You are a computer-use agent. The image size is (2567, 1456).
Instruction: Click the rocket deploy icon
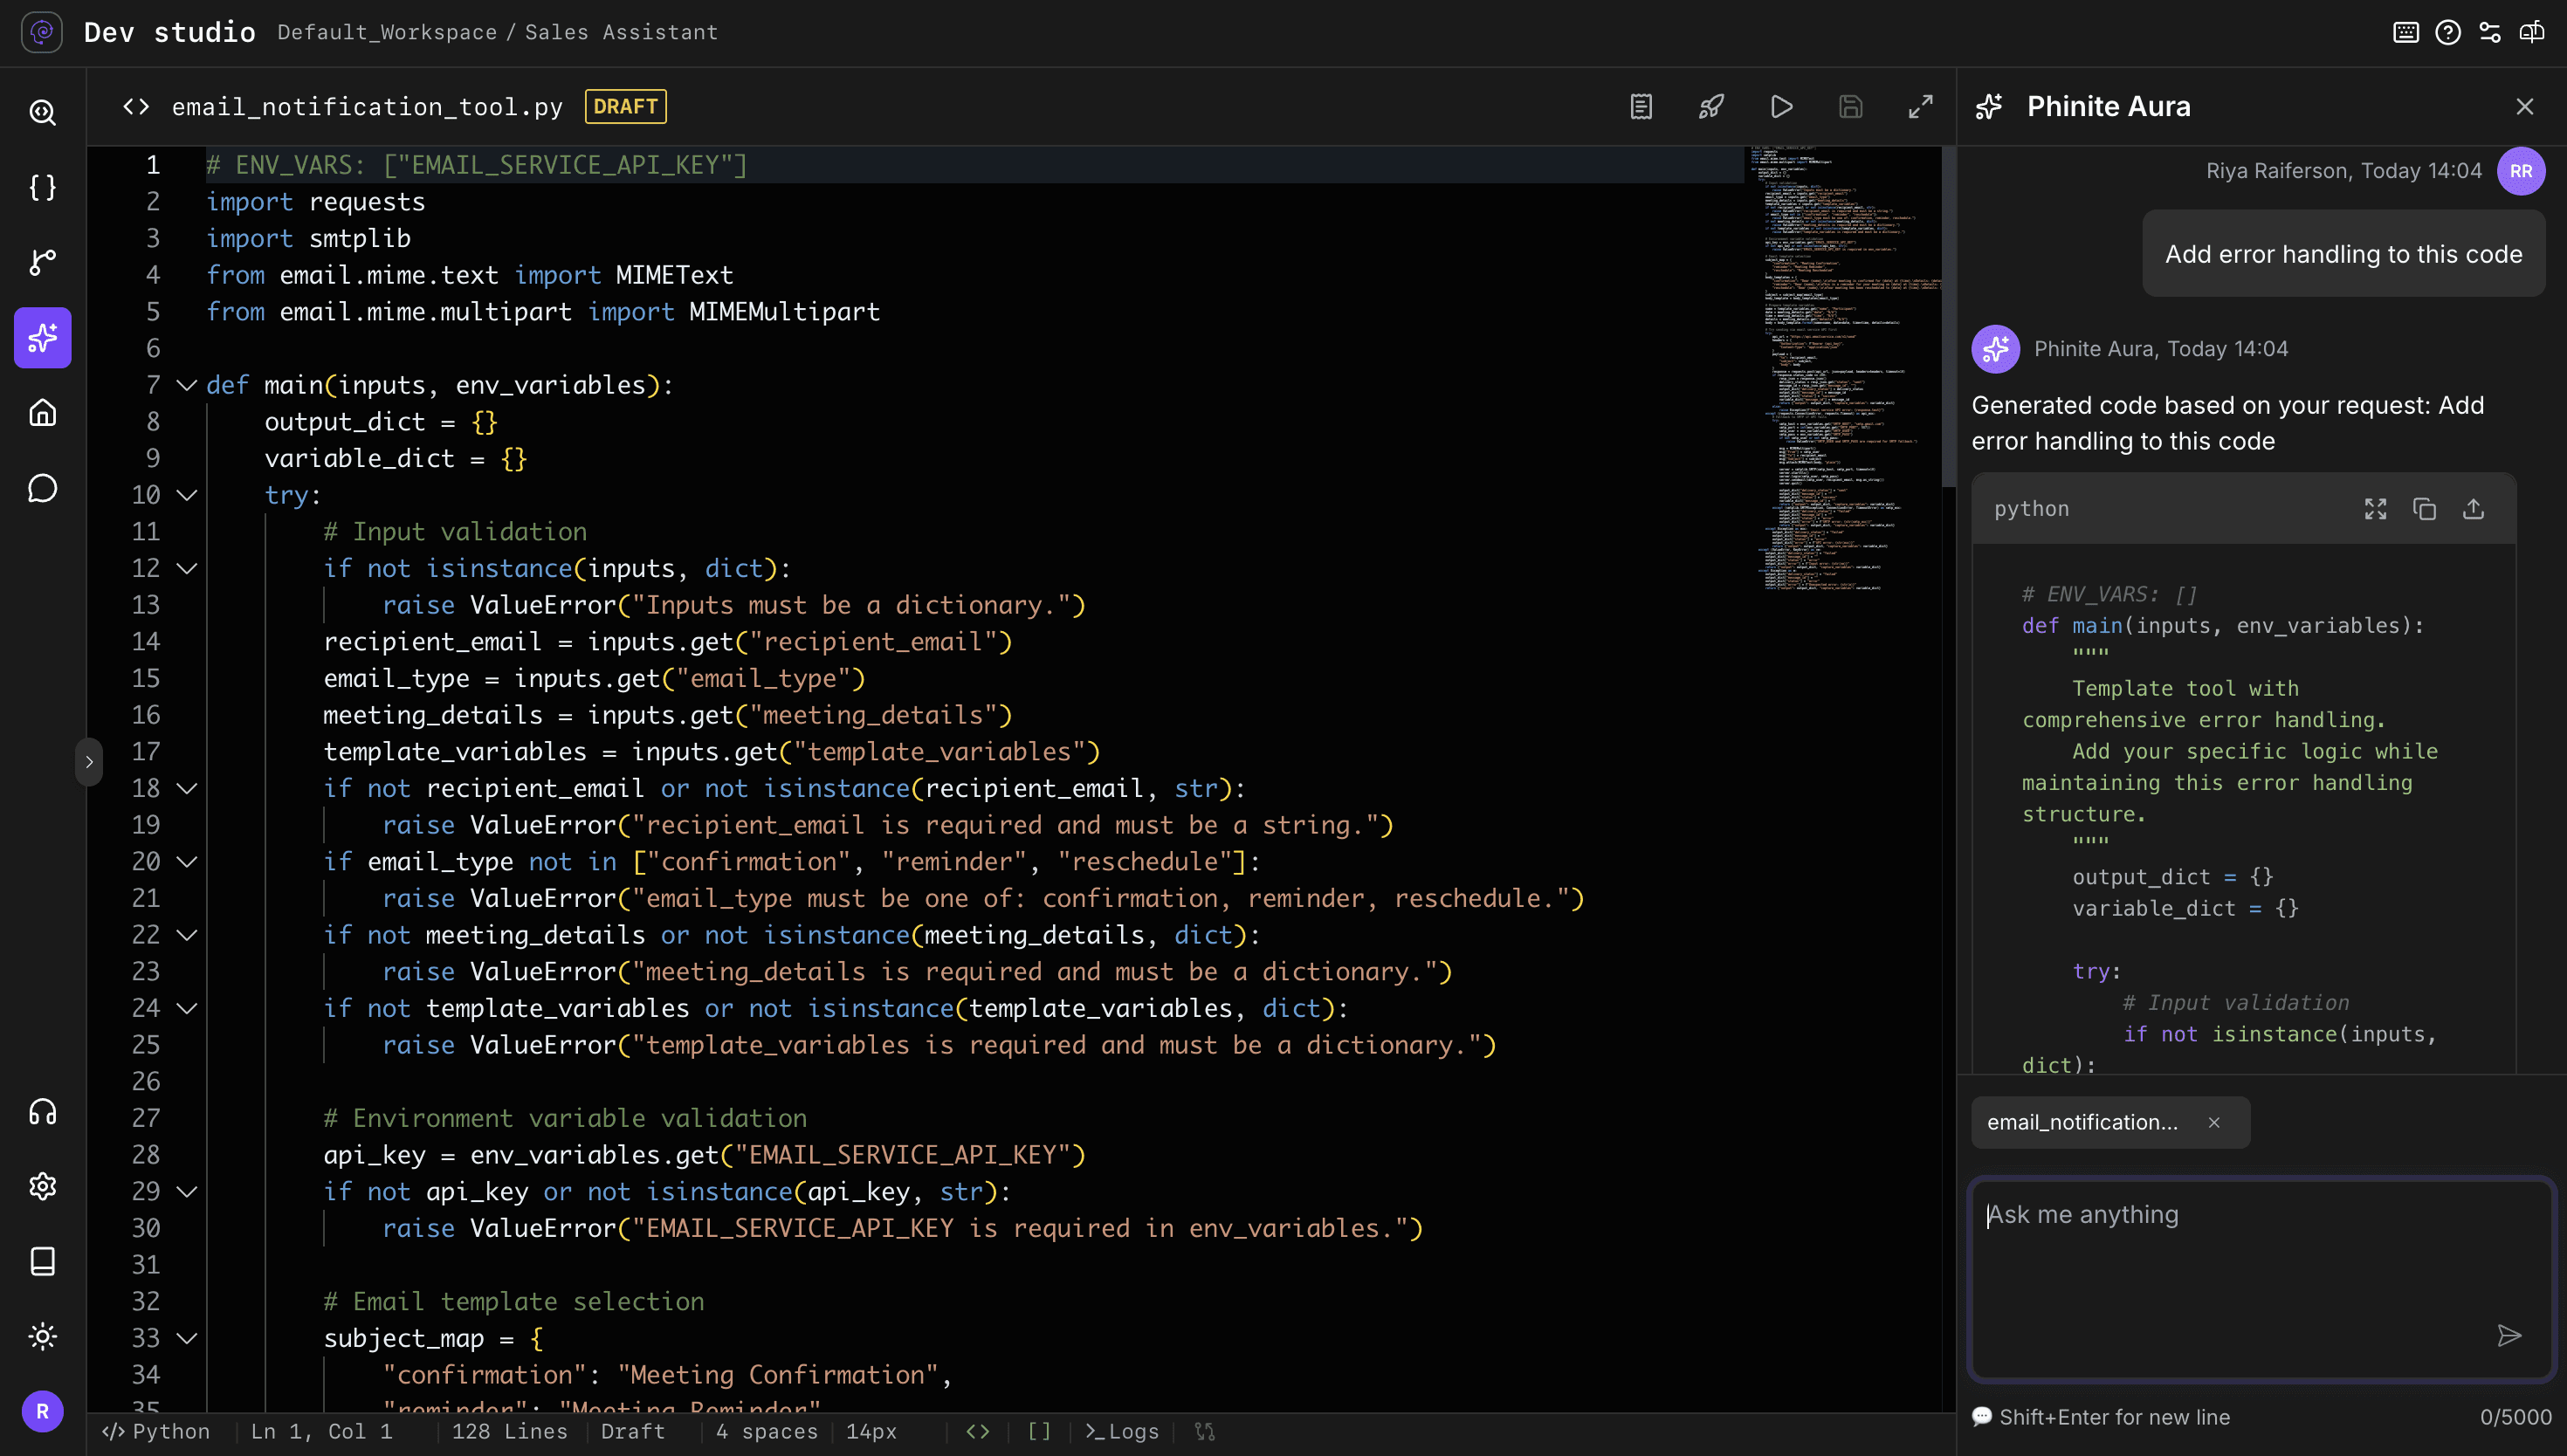[1711, 107]
